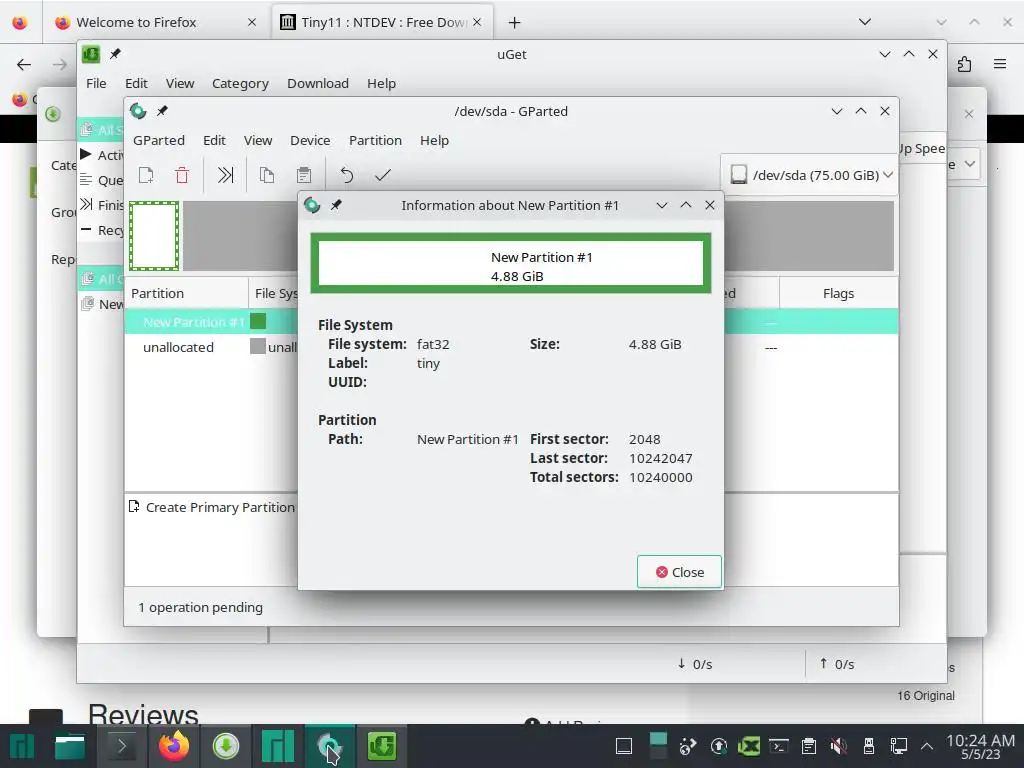
Task: Click the Create Primary Partition pending operation
Action: 212,507
